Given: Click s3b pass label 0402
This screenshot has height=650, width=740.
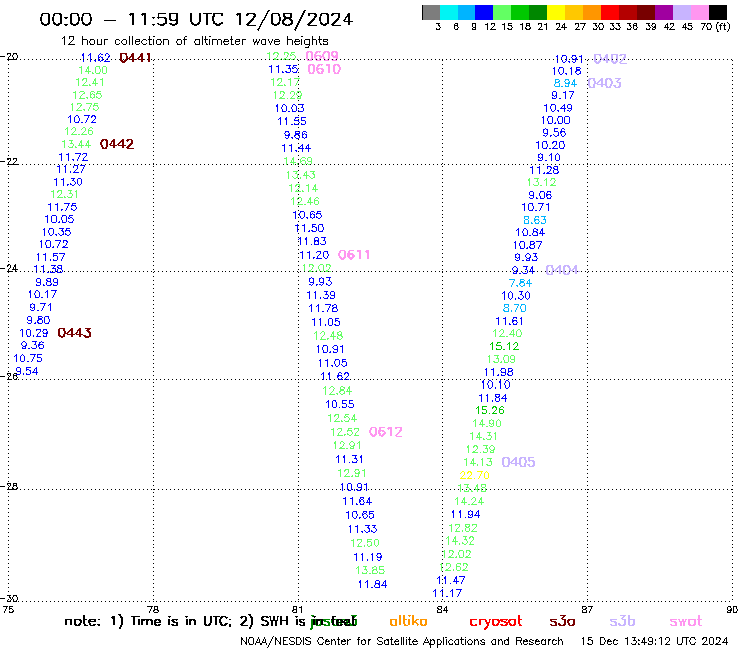Looking at the screenshot, I should pyautogui.click(x=610, y=59).
